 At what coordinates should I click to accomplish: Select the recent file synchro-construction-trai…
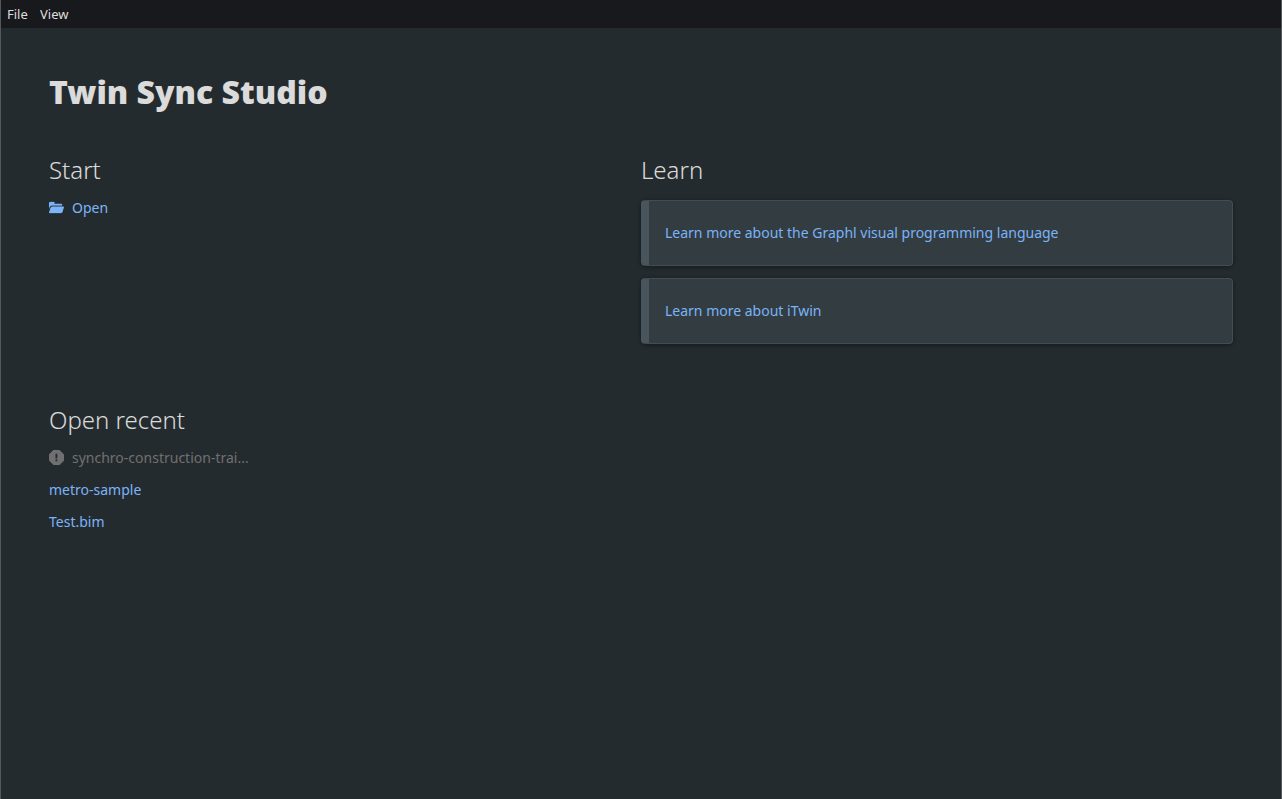160,458
